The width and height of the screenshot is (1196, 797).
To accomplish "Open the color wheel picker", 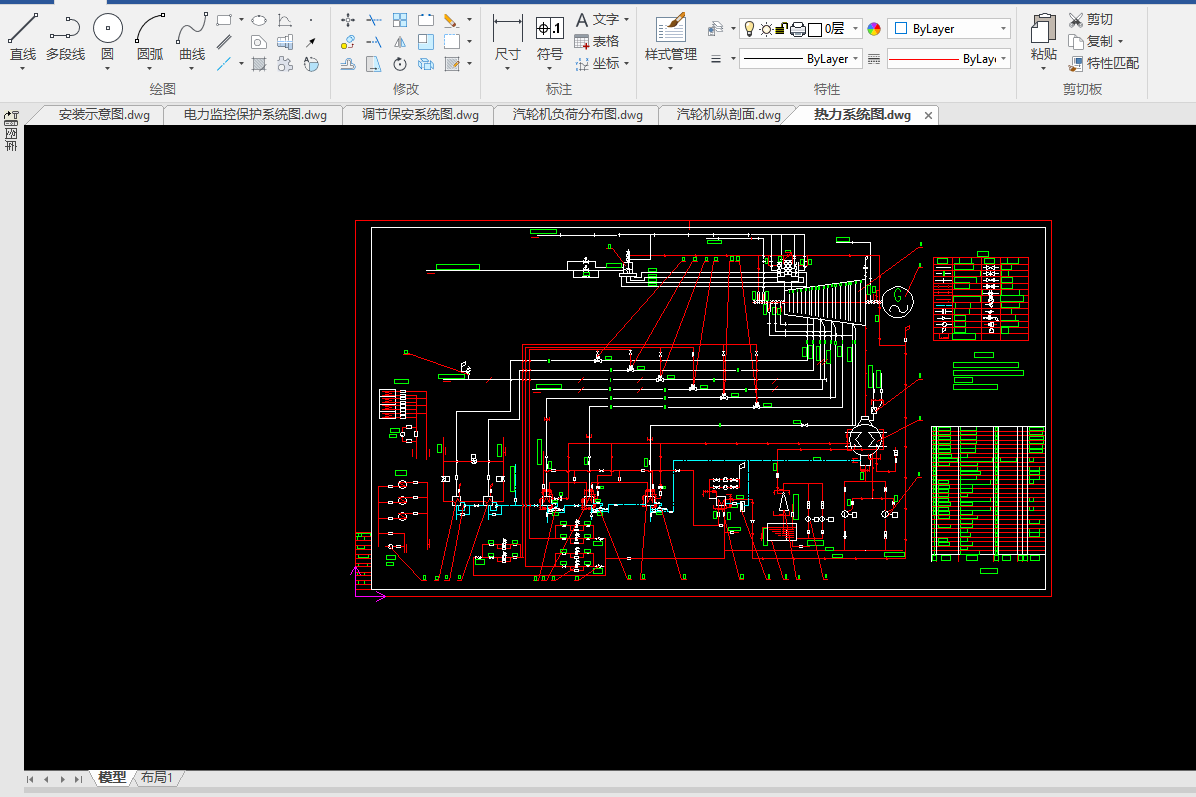I will [874, 29].
